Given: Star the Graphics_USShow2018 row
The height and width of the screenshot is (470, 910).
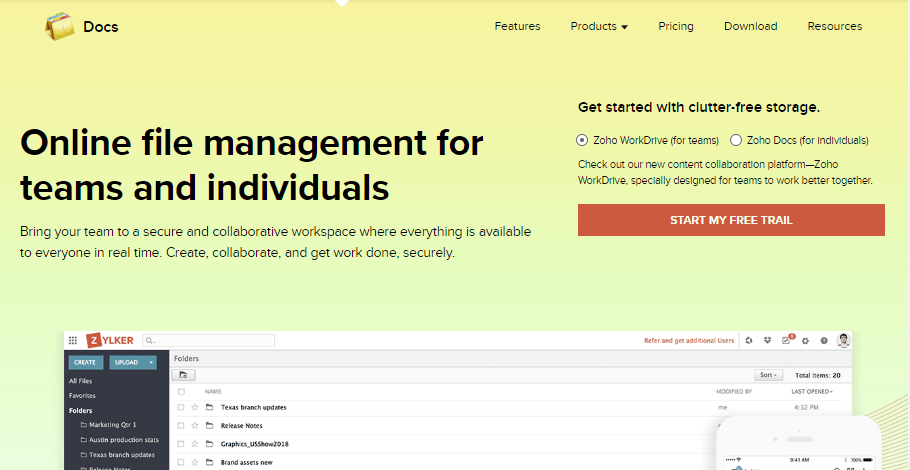Looking at the screenshot, I should [195, 444].
